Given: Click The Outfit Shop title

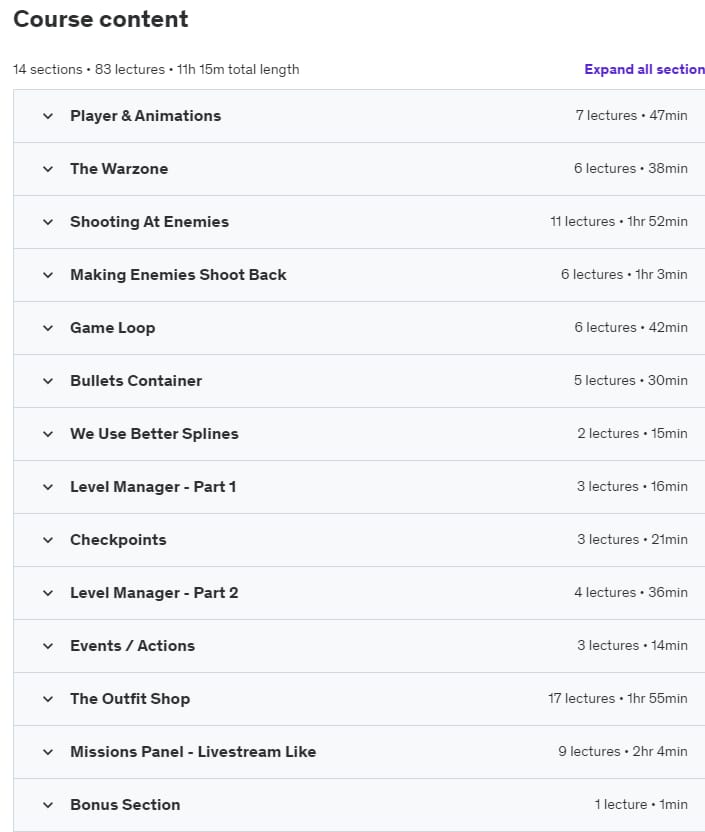Looking at the screenshot, I should coord(130,699).
